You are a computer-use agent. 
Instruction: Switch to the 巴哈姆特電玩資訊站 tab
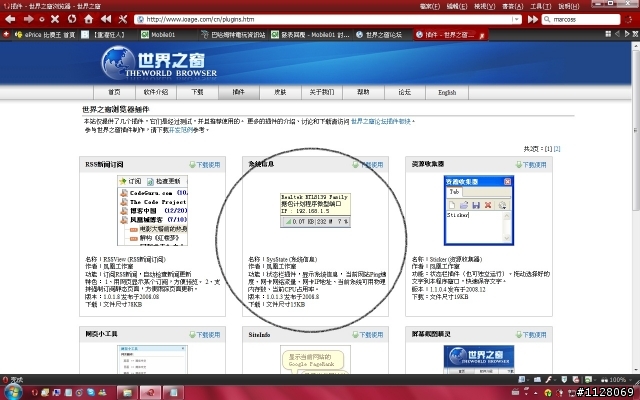point(233,35)
